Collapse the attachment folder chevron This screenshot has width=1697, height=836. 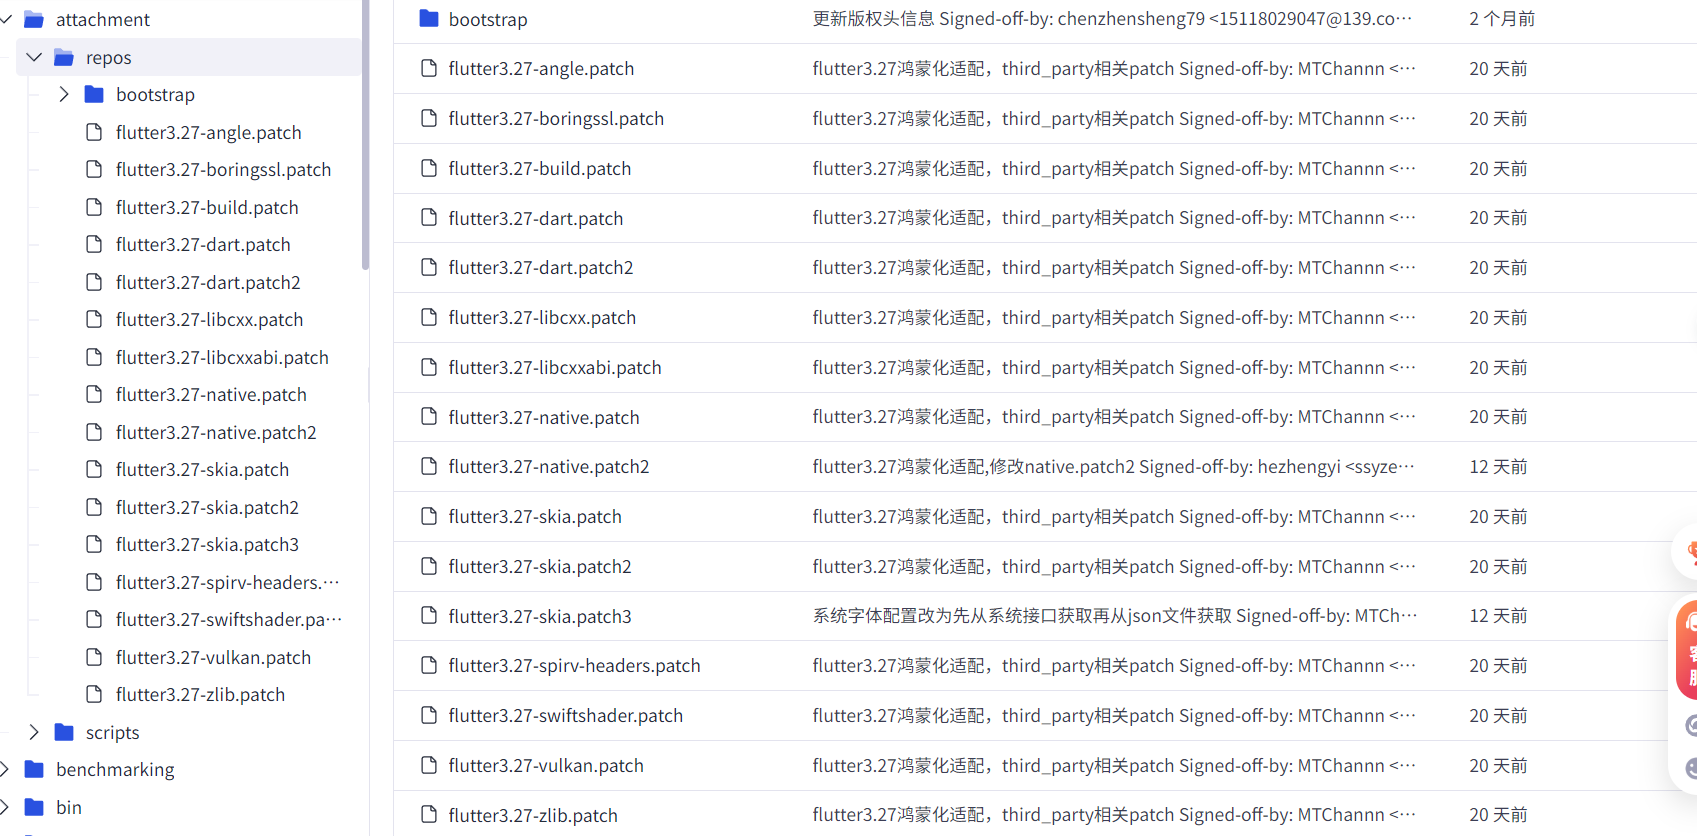point(4,19)
